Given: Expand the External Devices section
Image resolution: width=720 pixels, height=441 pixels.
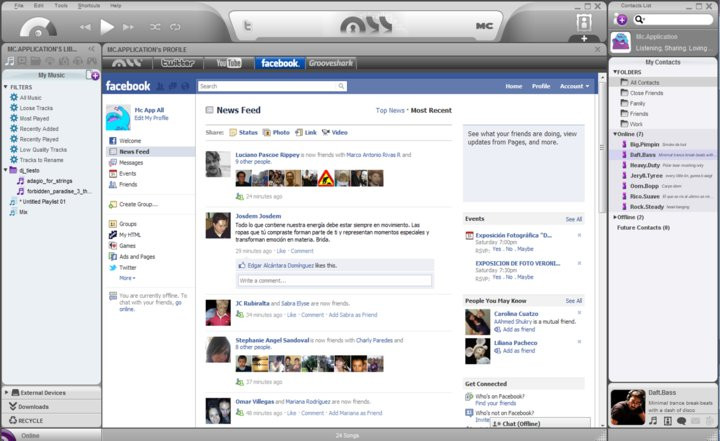Looking at the screenshot, I should [6, 393].
